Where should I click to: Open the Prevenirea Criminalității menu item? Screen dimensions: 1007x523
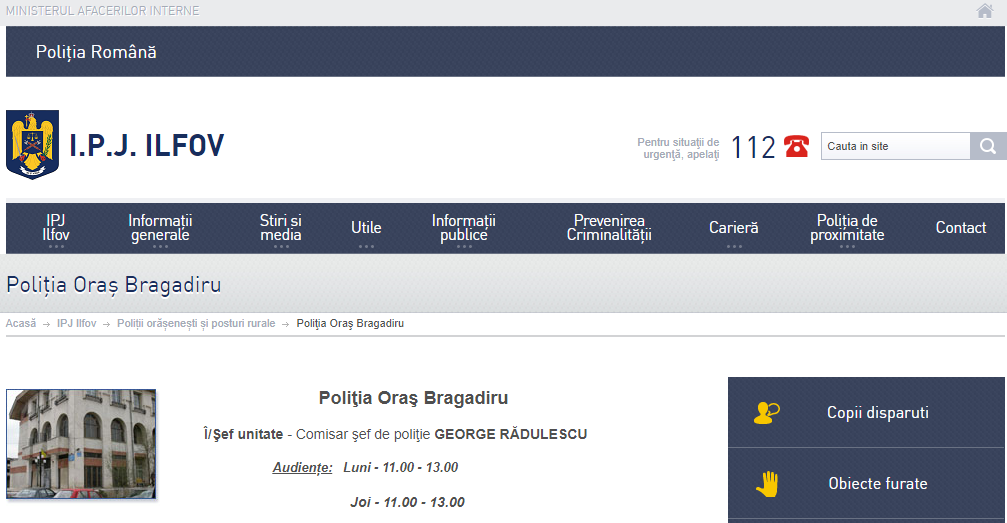[x=609, y=228]
